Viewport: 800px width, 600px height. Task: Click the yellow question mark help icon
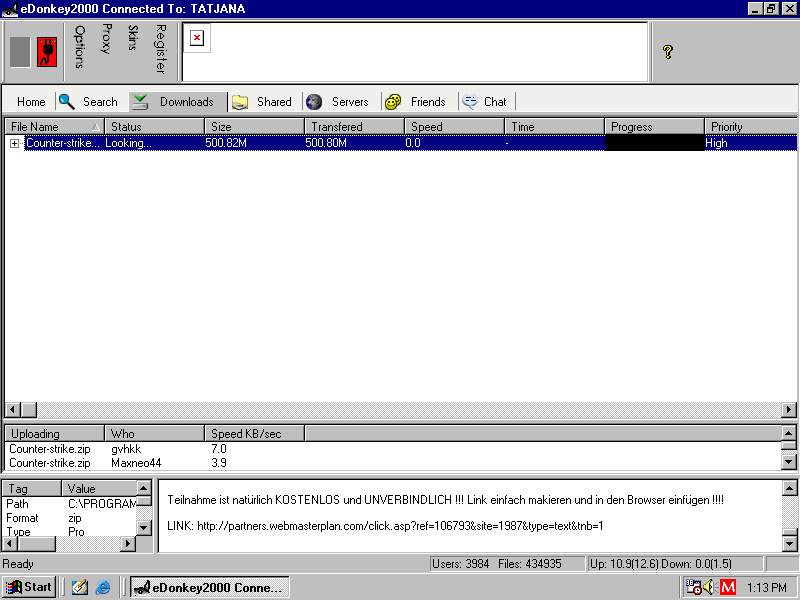[x=668, y=51]
